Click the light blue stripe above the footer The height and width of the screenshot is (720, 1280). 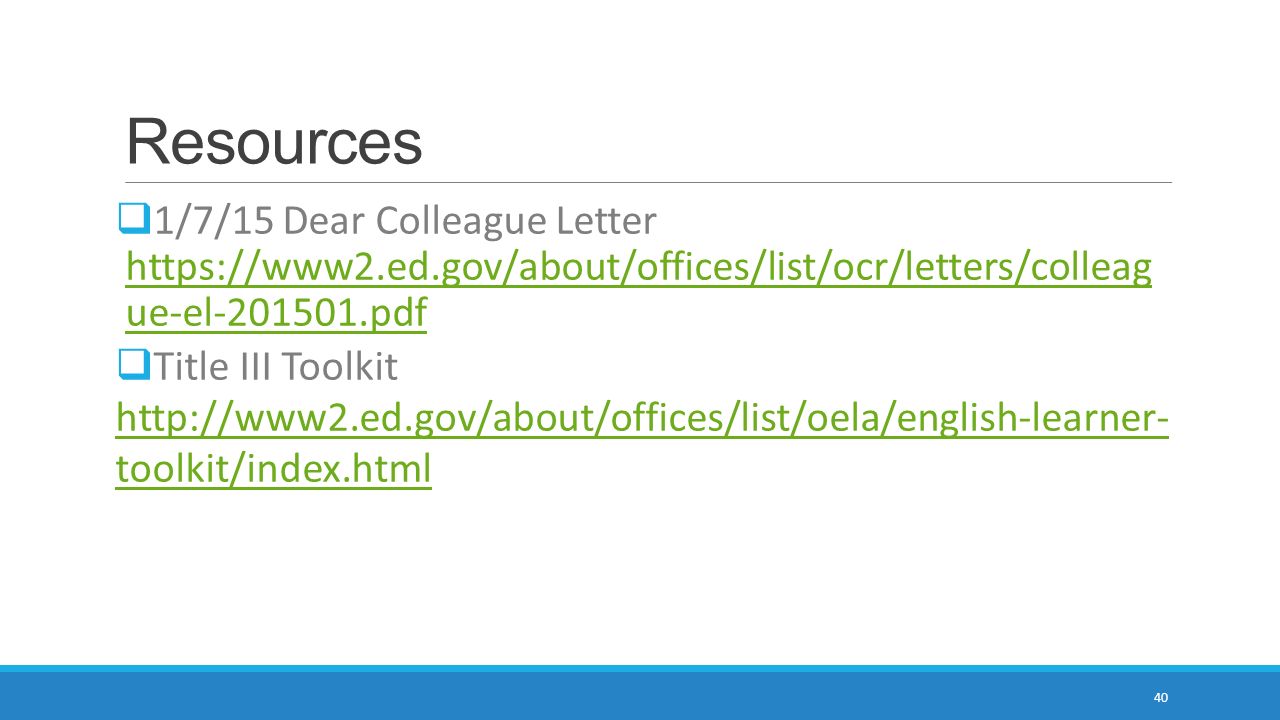pos(640,668)
